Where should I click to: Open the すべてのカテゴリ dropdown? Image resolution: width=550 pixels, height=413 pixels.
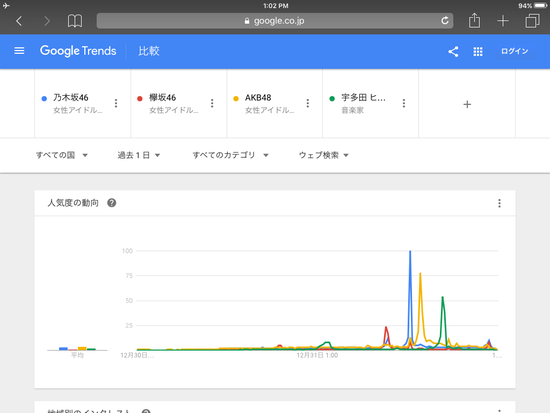[x=230, y=155]
